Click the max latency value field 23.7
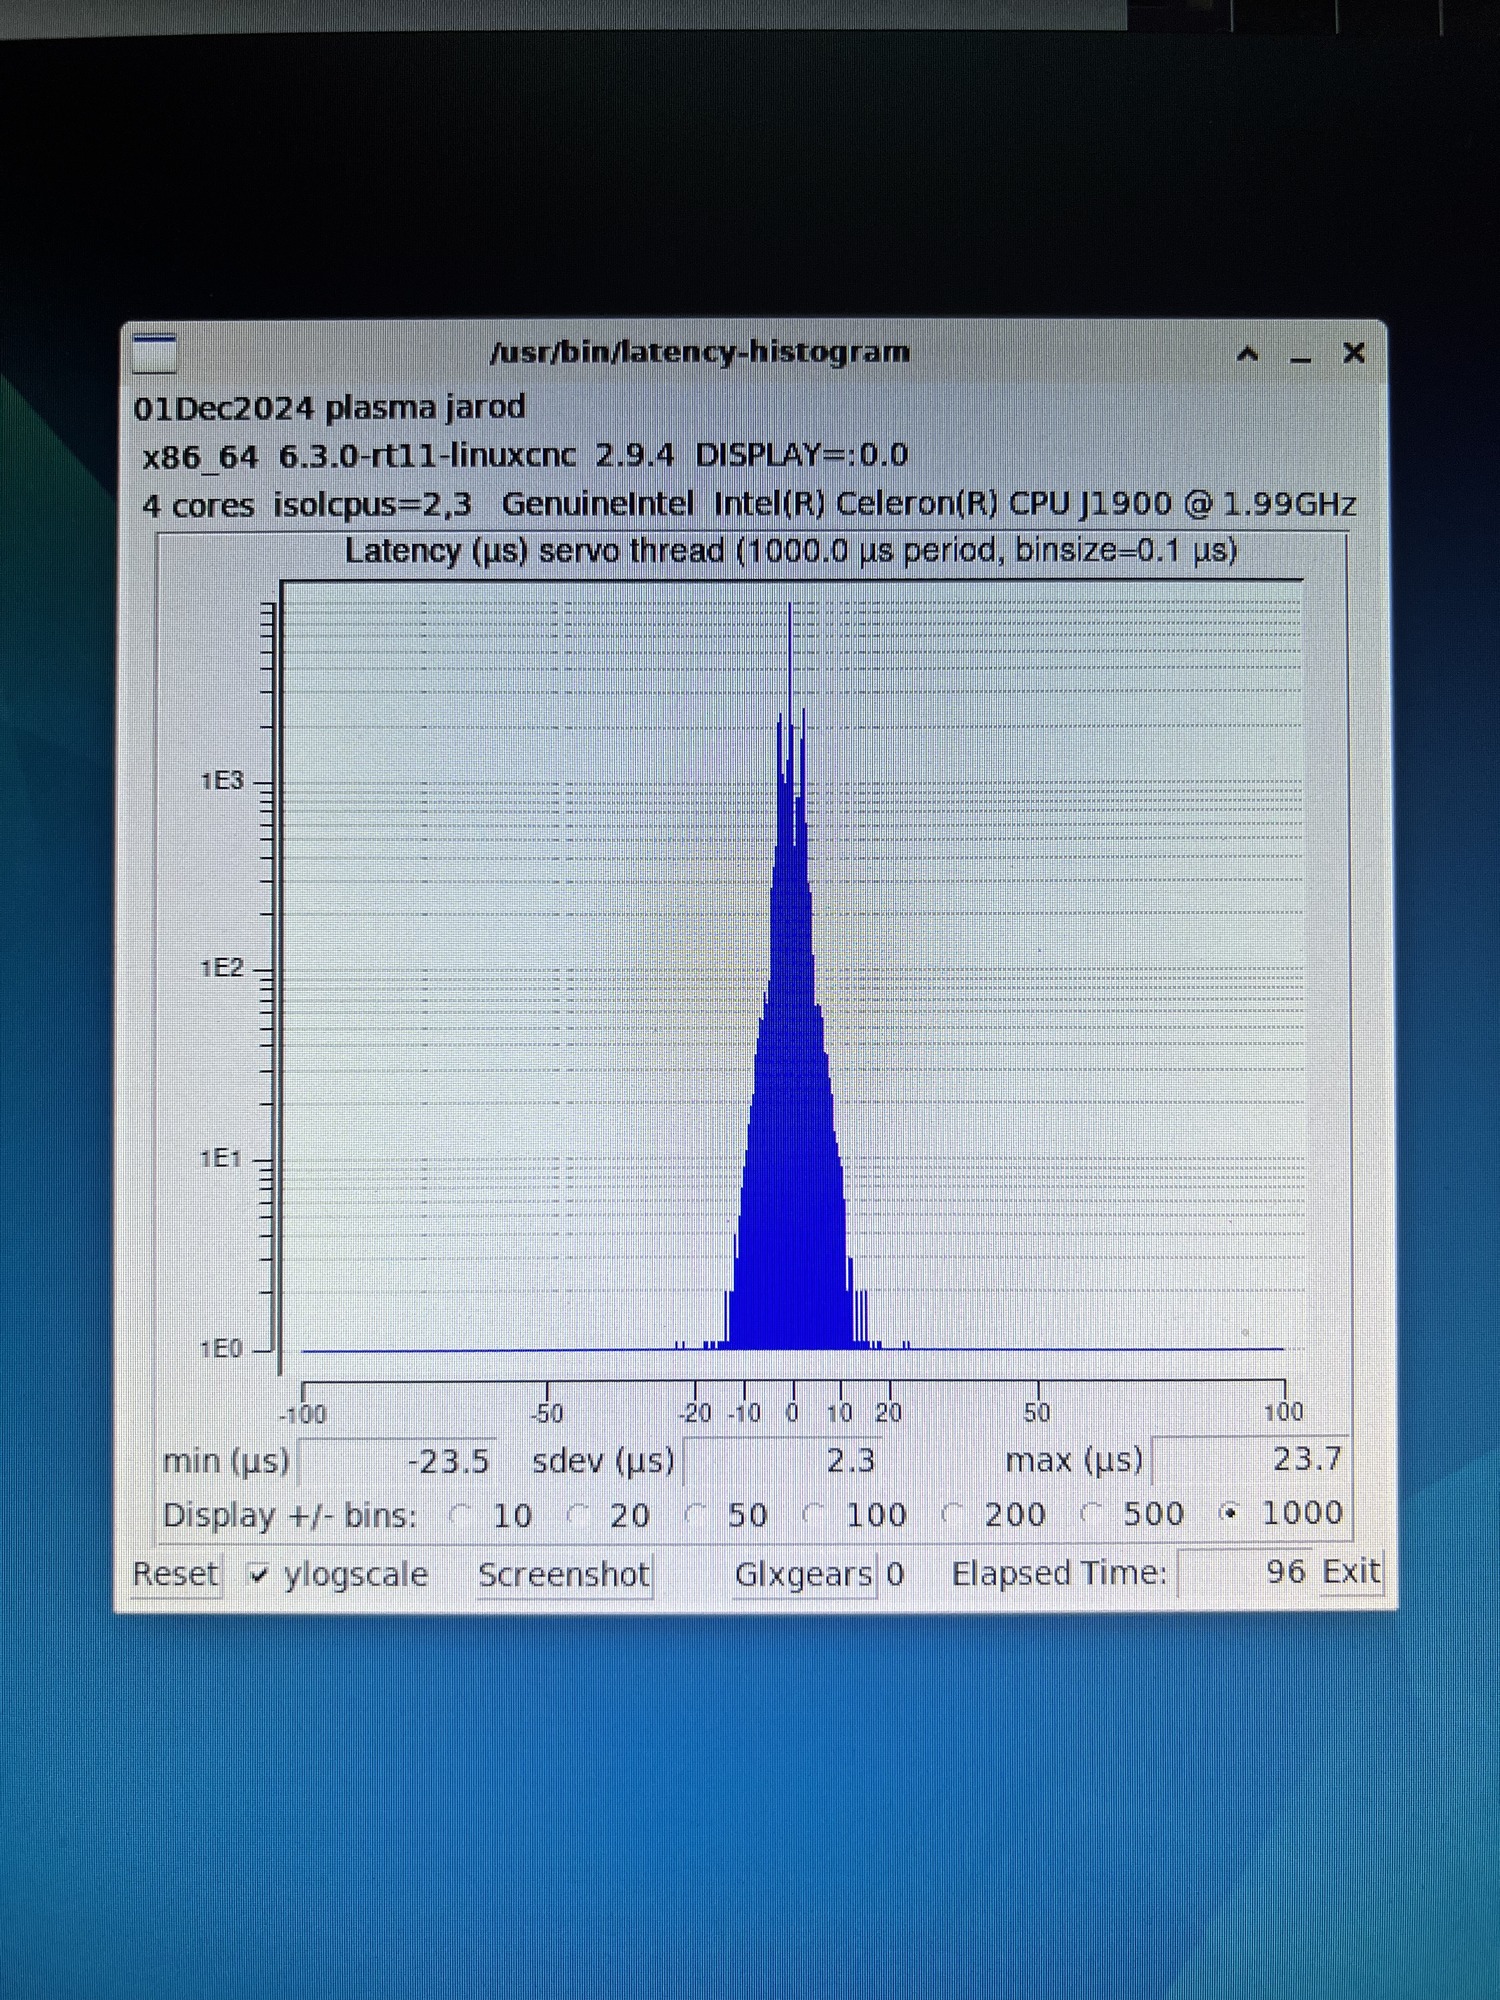 click(x=1249, y=1460)
